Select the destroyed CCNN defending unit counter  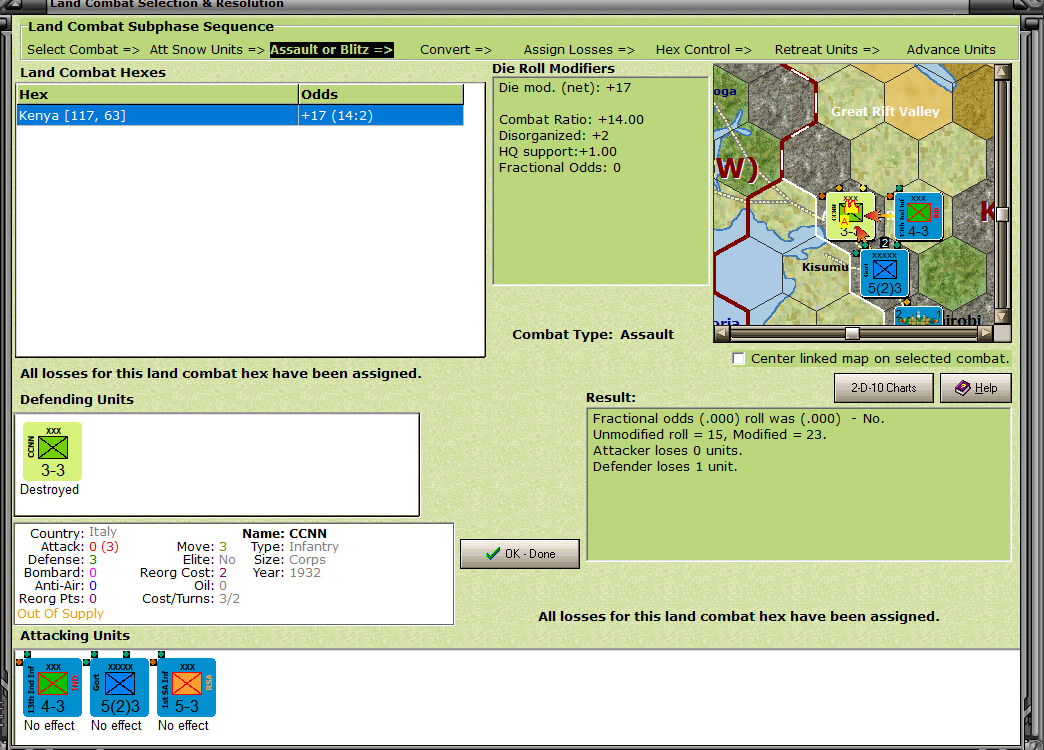51,451
